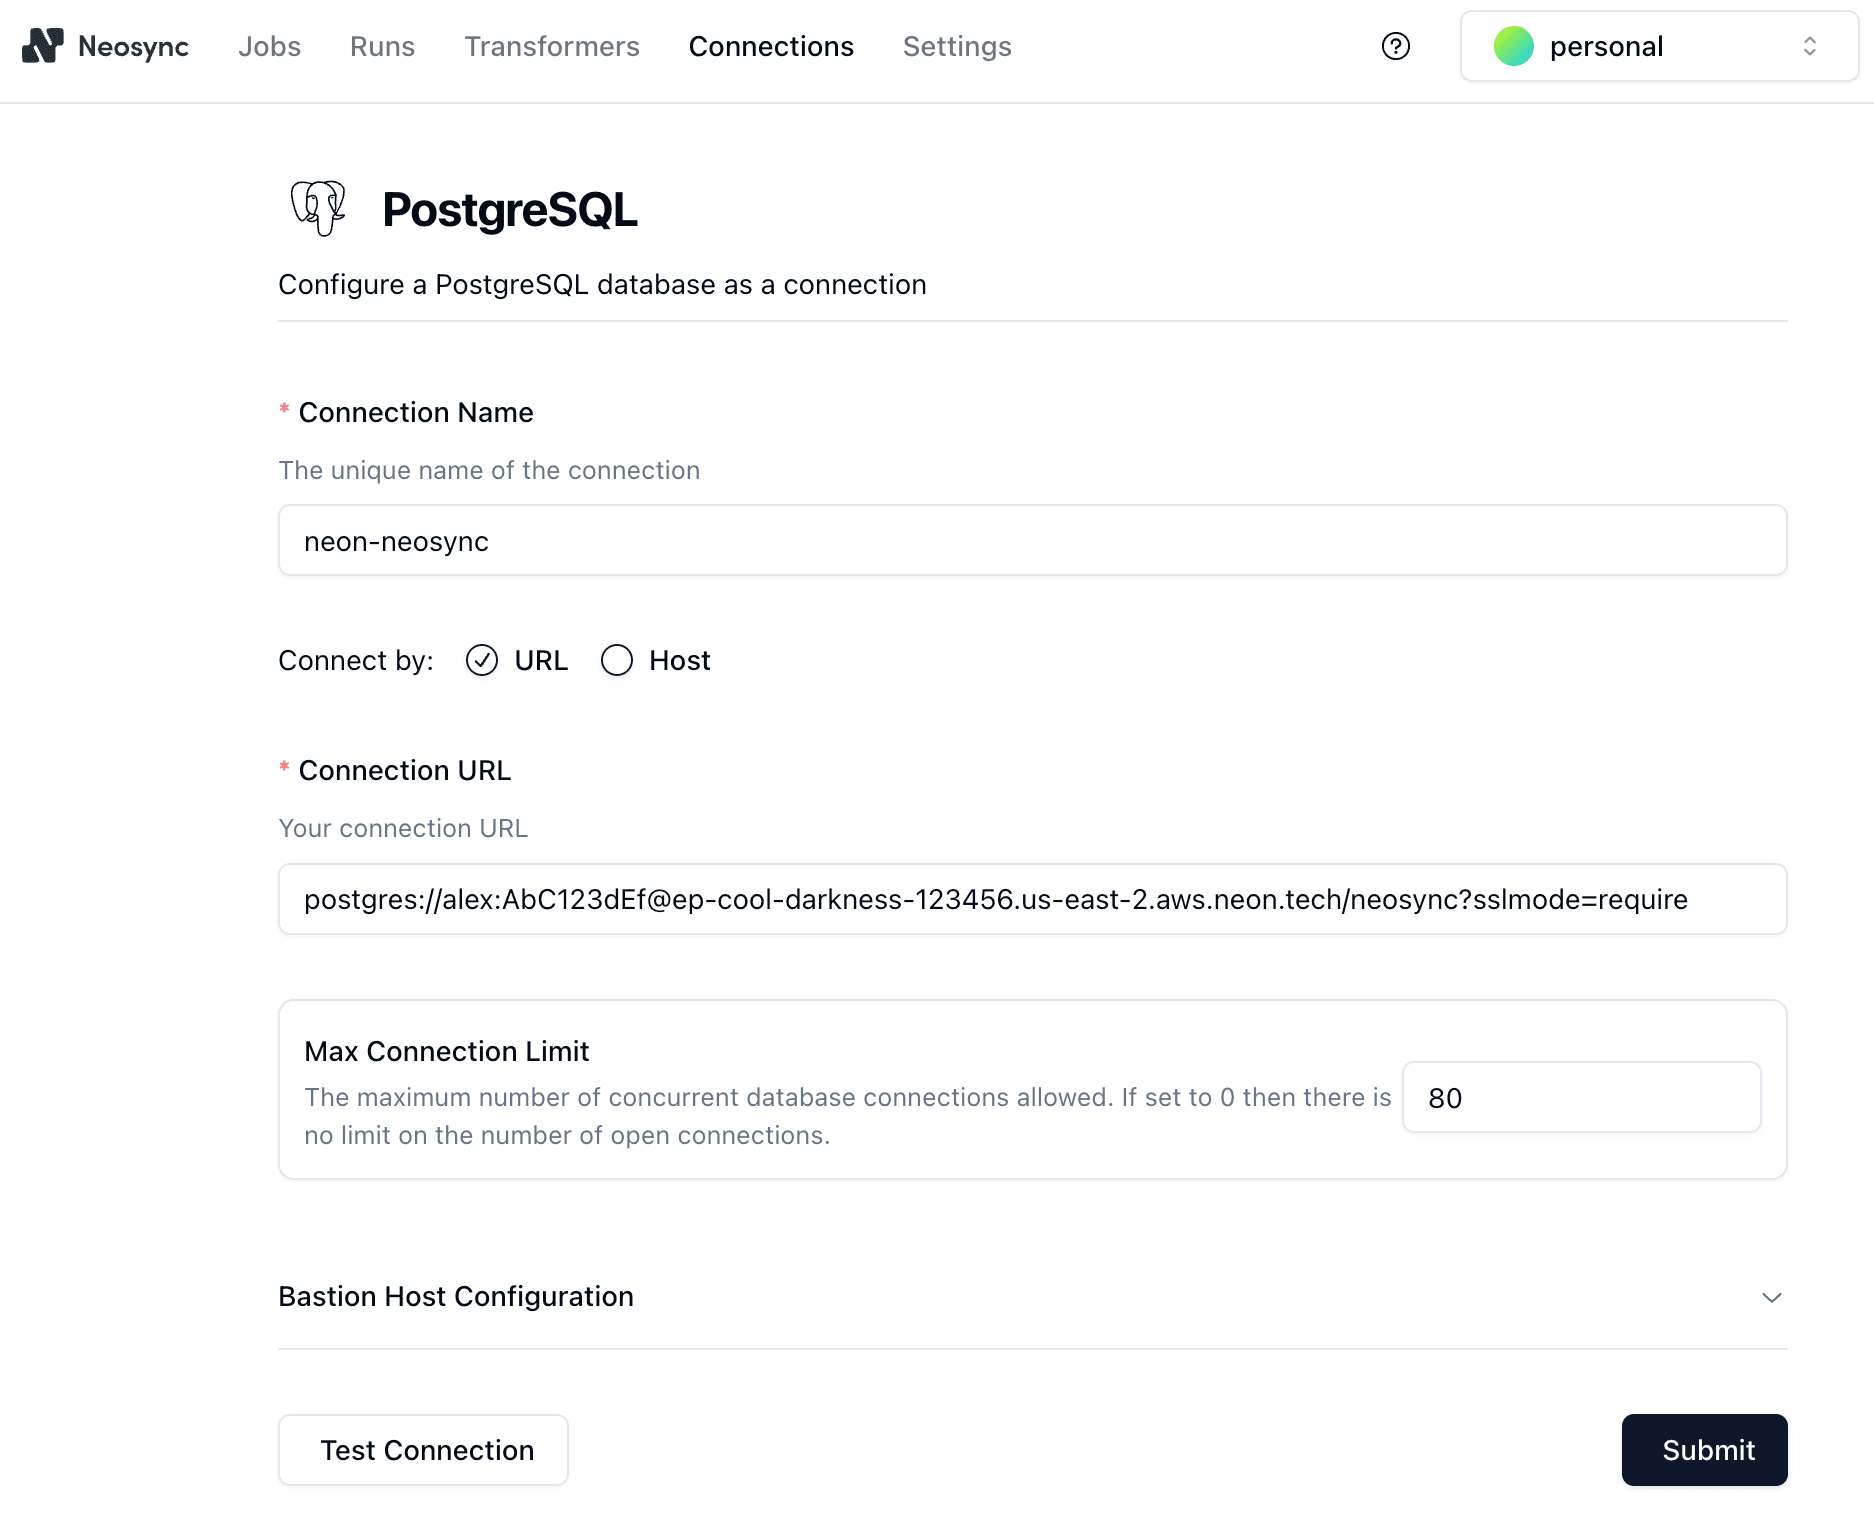Click into the Connection URL field
1874x1528 pixels.
[1032, 899]
